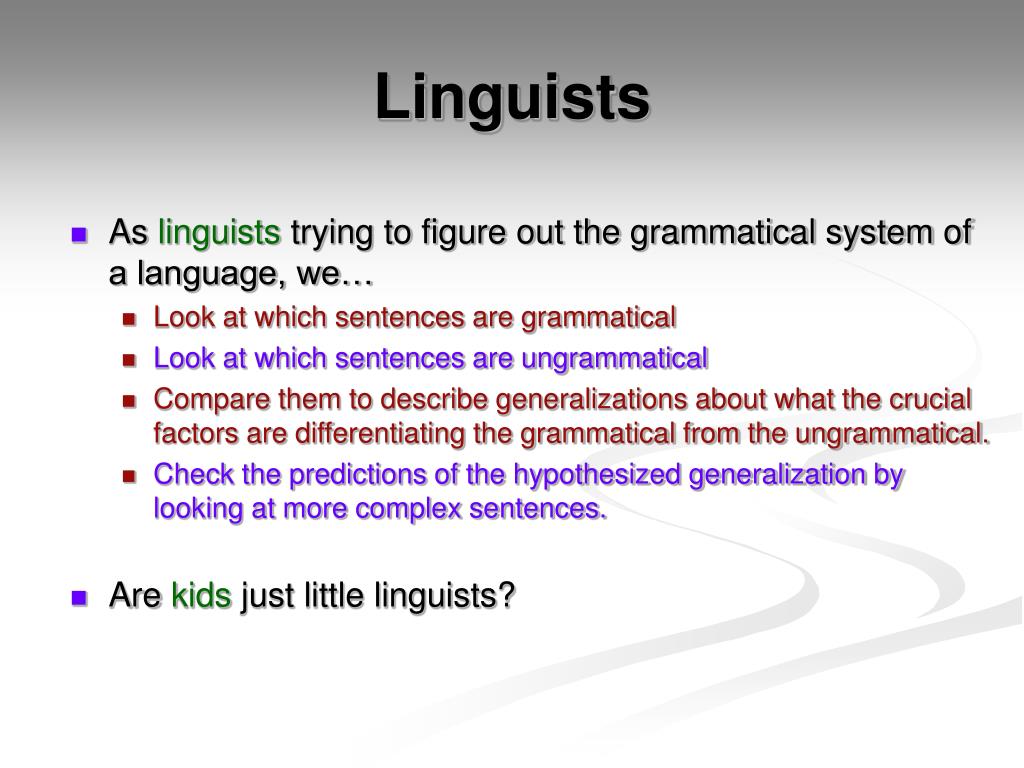Screen dimensions: 1024x768
Task: Click the slide title "Linguists"
Action: [513, 98]
